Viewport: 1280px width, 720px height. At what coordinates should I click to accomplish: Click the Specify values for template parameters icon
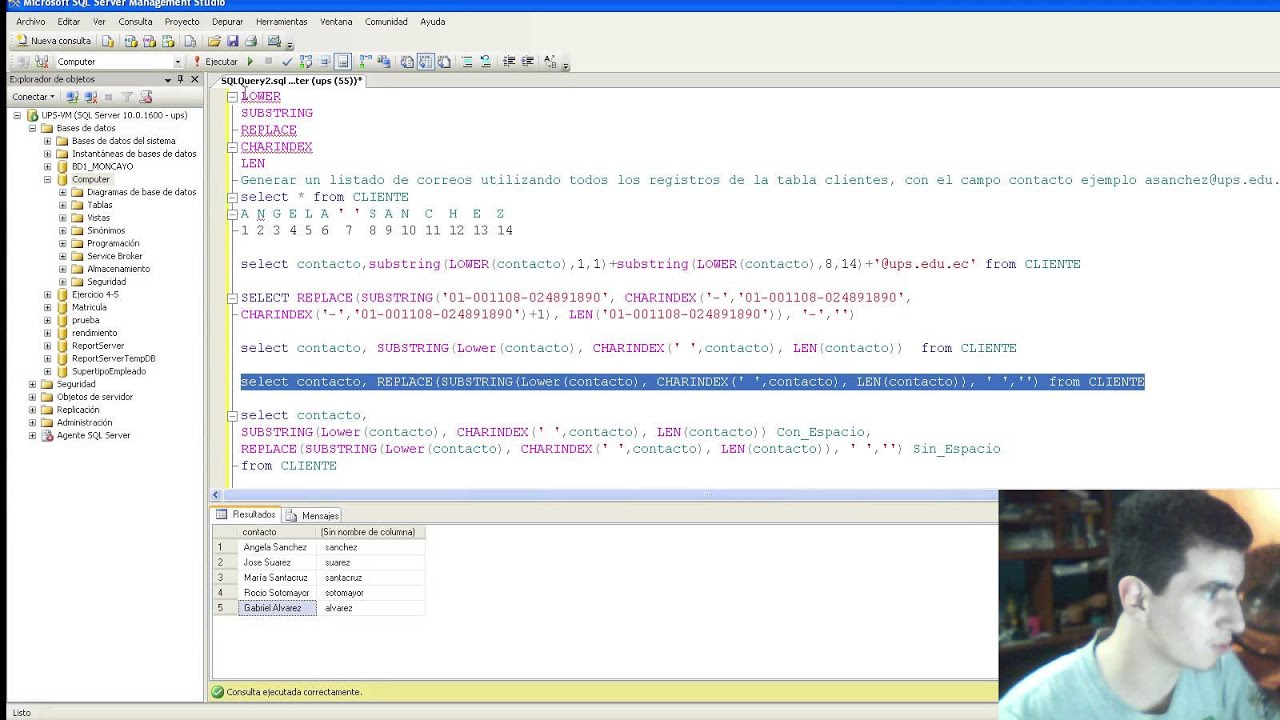tap(549, 61)
